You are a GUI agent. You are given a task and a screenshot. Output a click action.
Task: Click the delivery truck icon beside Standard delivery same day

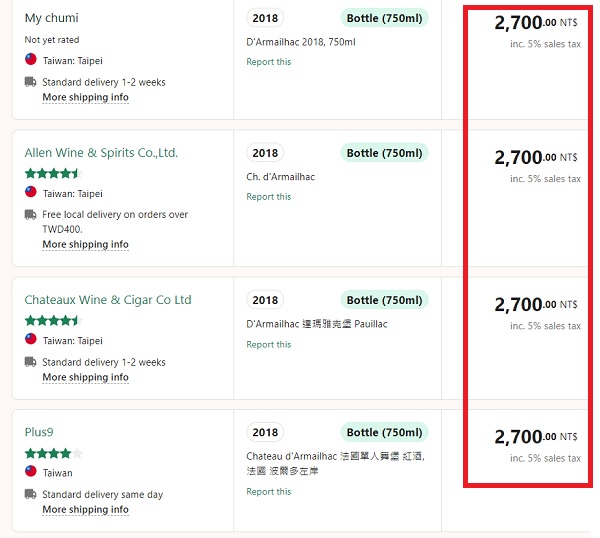point(31,494)
